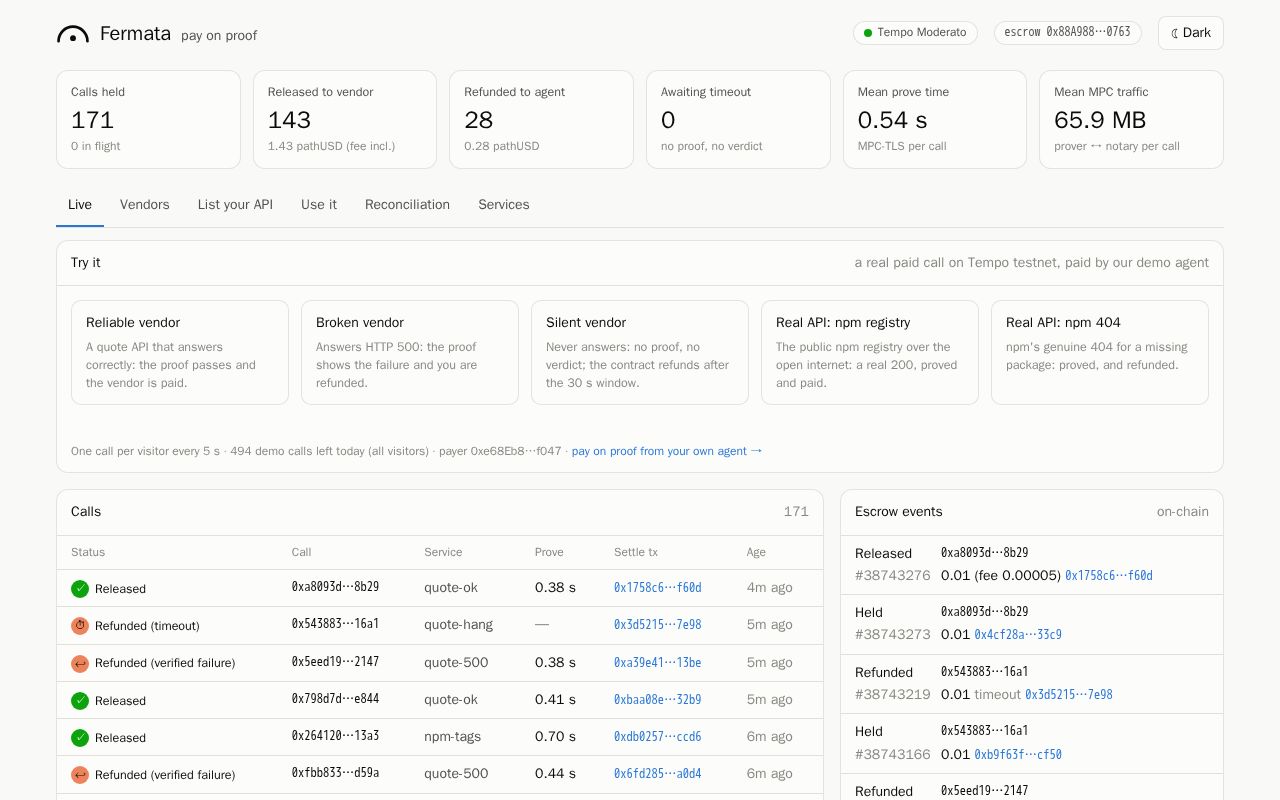Click refund arrow icon in 0xfbb833…d59a row
Screen dimensions: 1280x800
click(80, 775)
